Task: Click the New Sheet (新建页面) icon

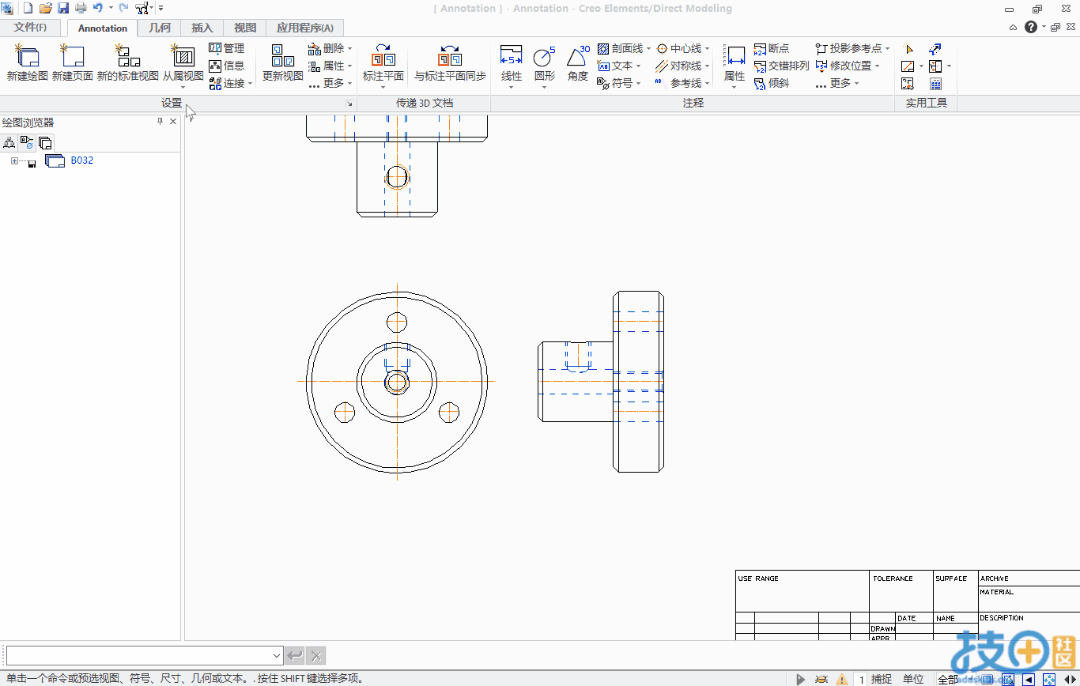Action: click(x=72, y=56)
